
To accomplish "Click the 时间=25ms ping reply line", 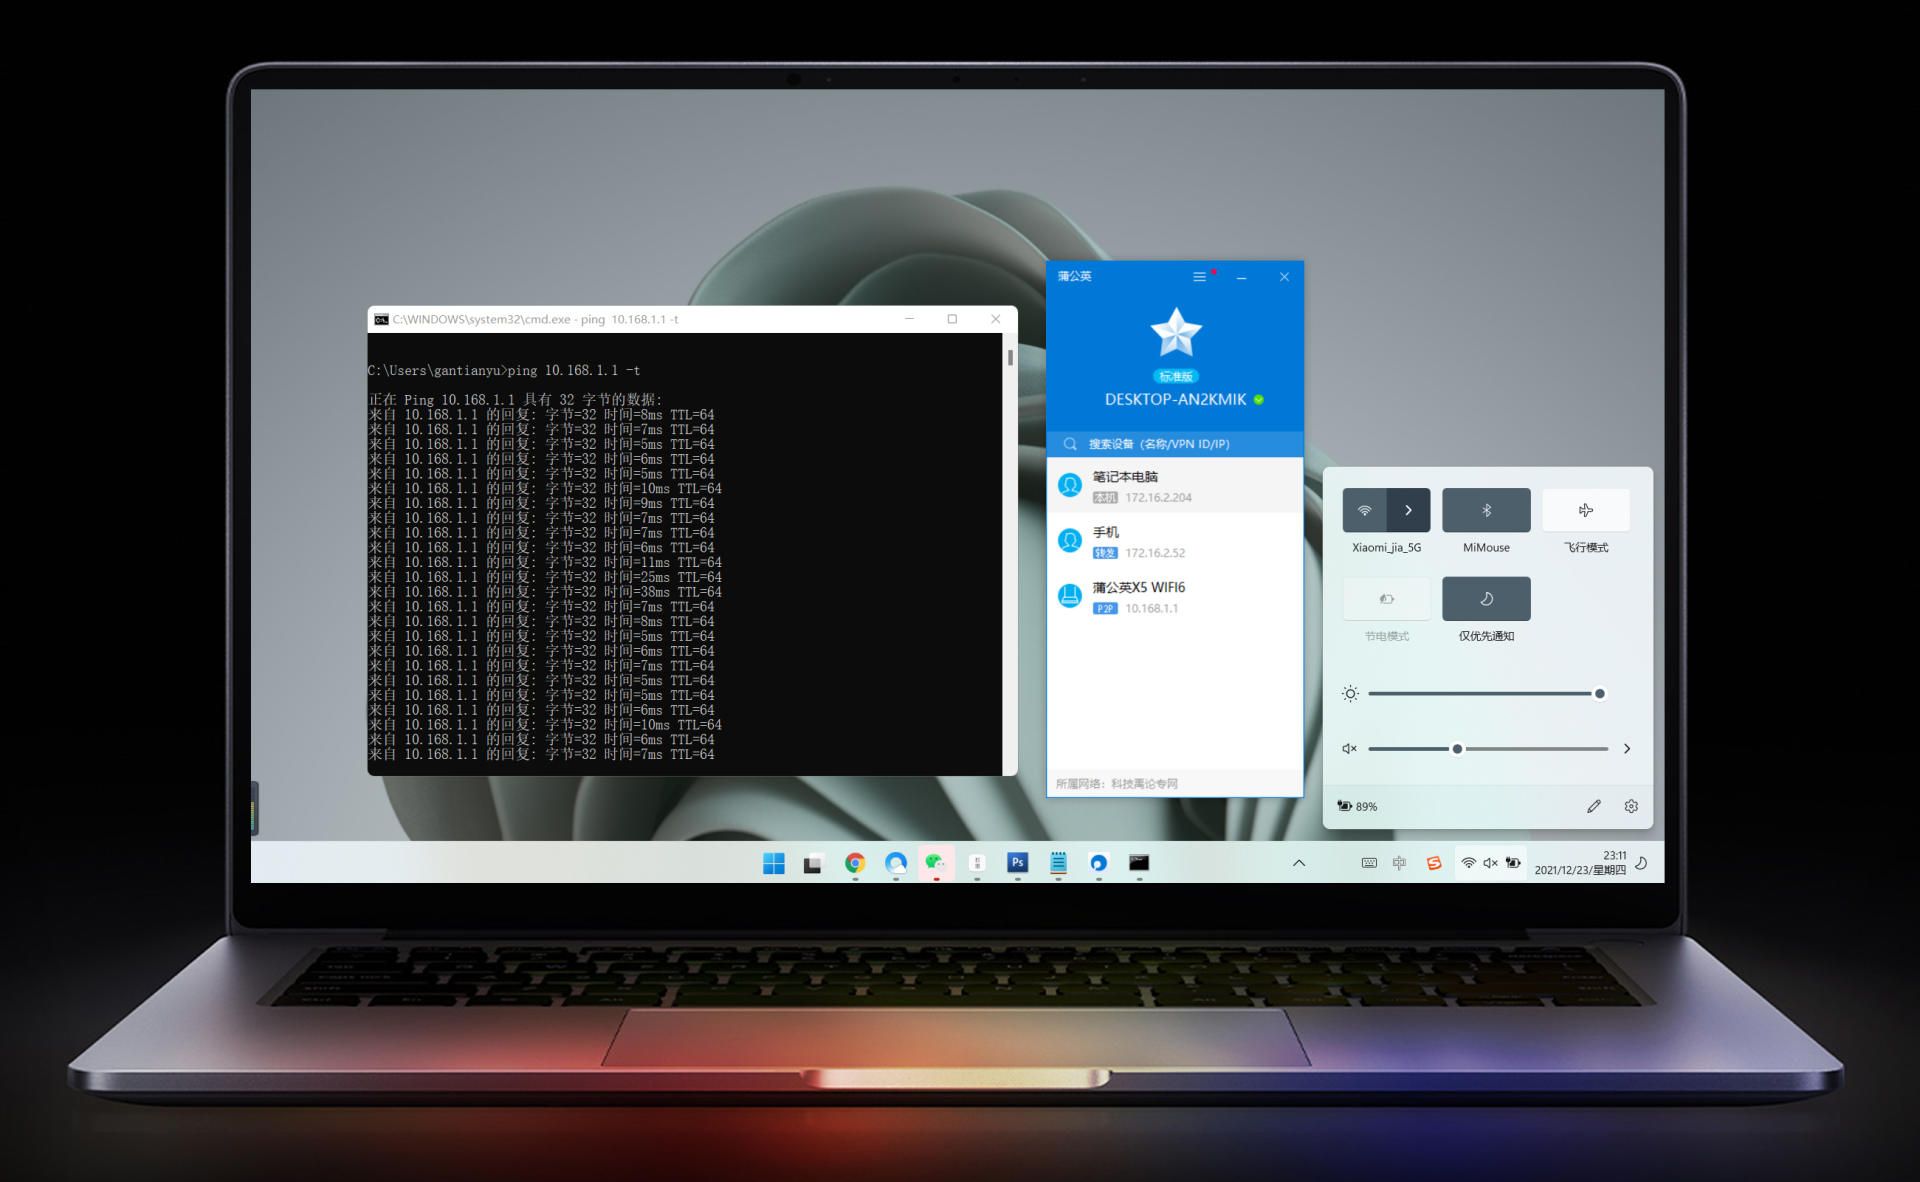I will click(545, 577).
